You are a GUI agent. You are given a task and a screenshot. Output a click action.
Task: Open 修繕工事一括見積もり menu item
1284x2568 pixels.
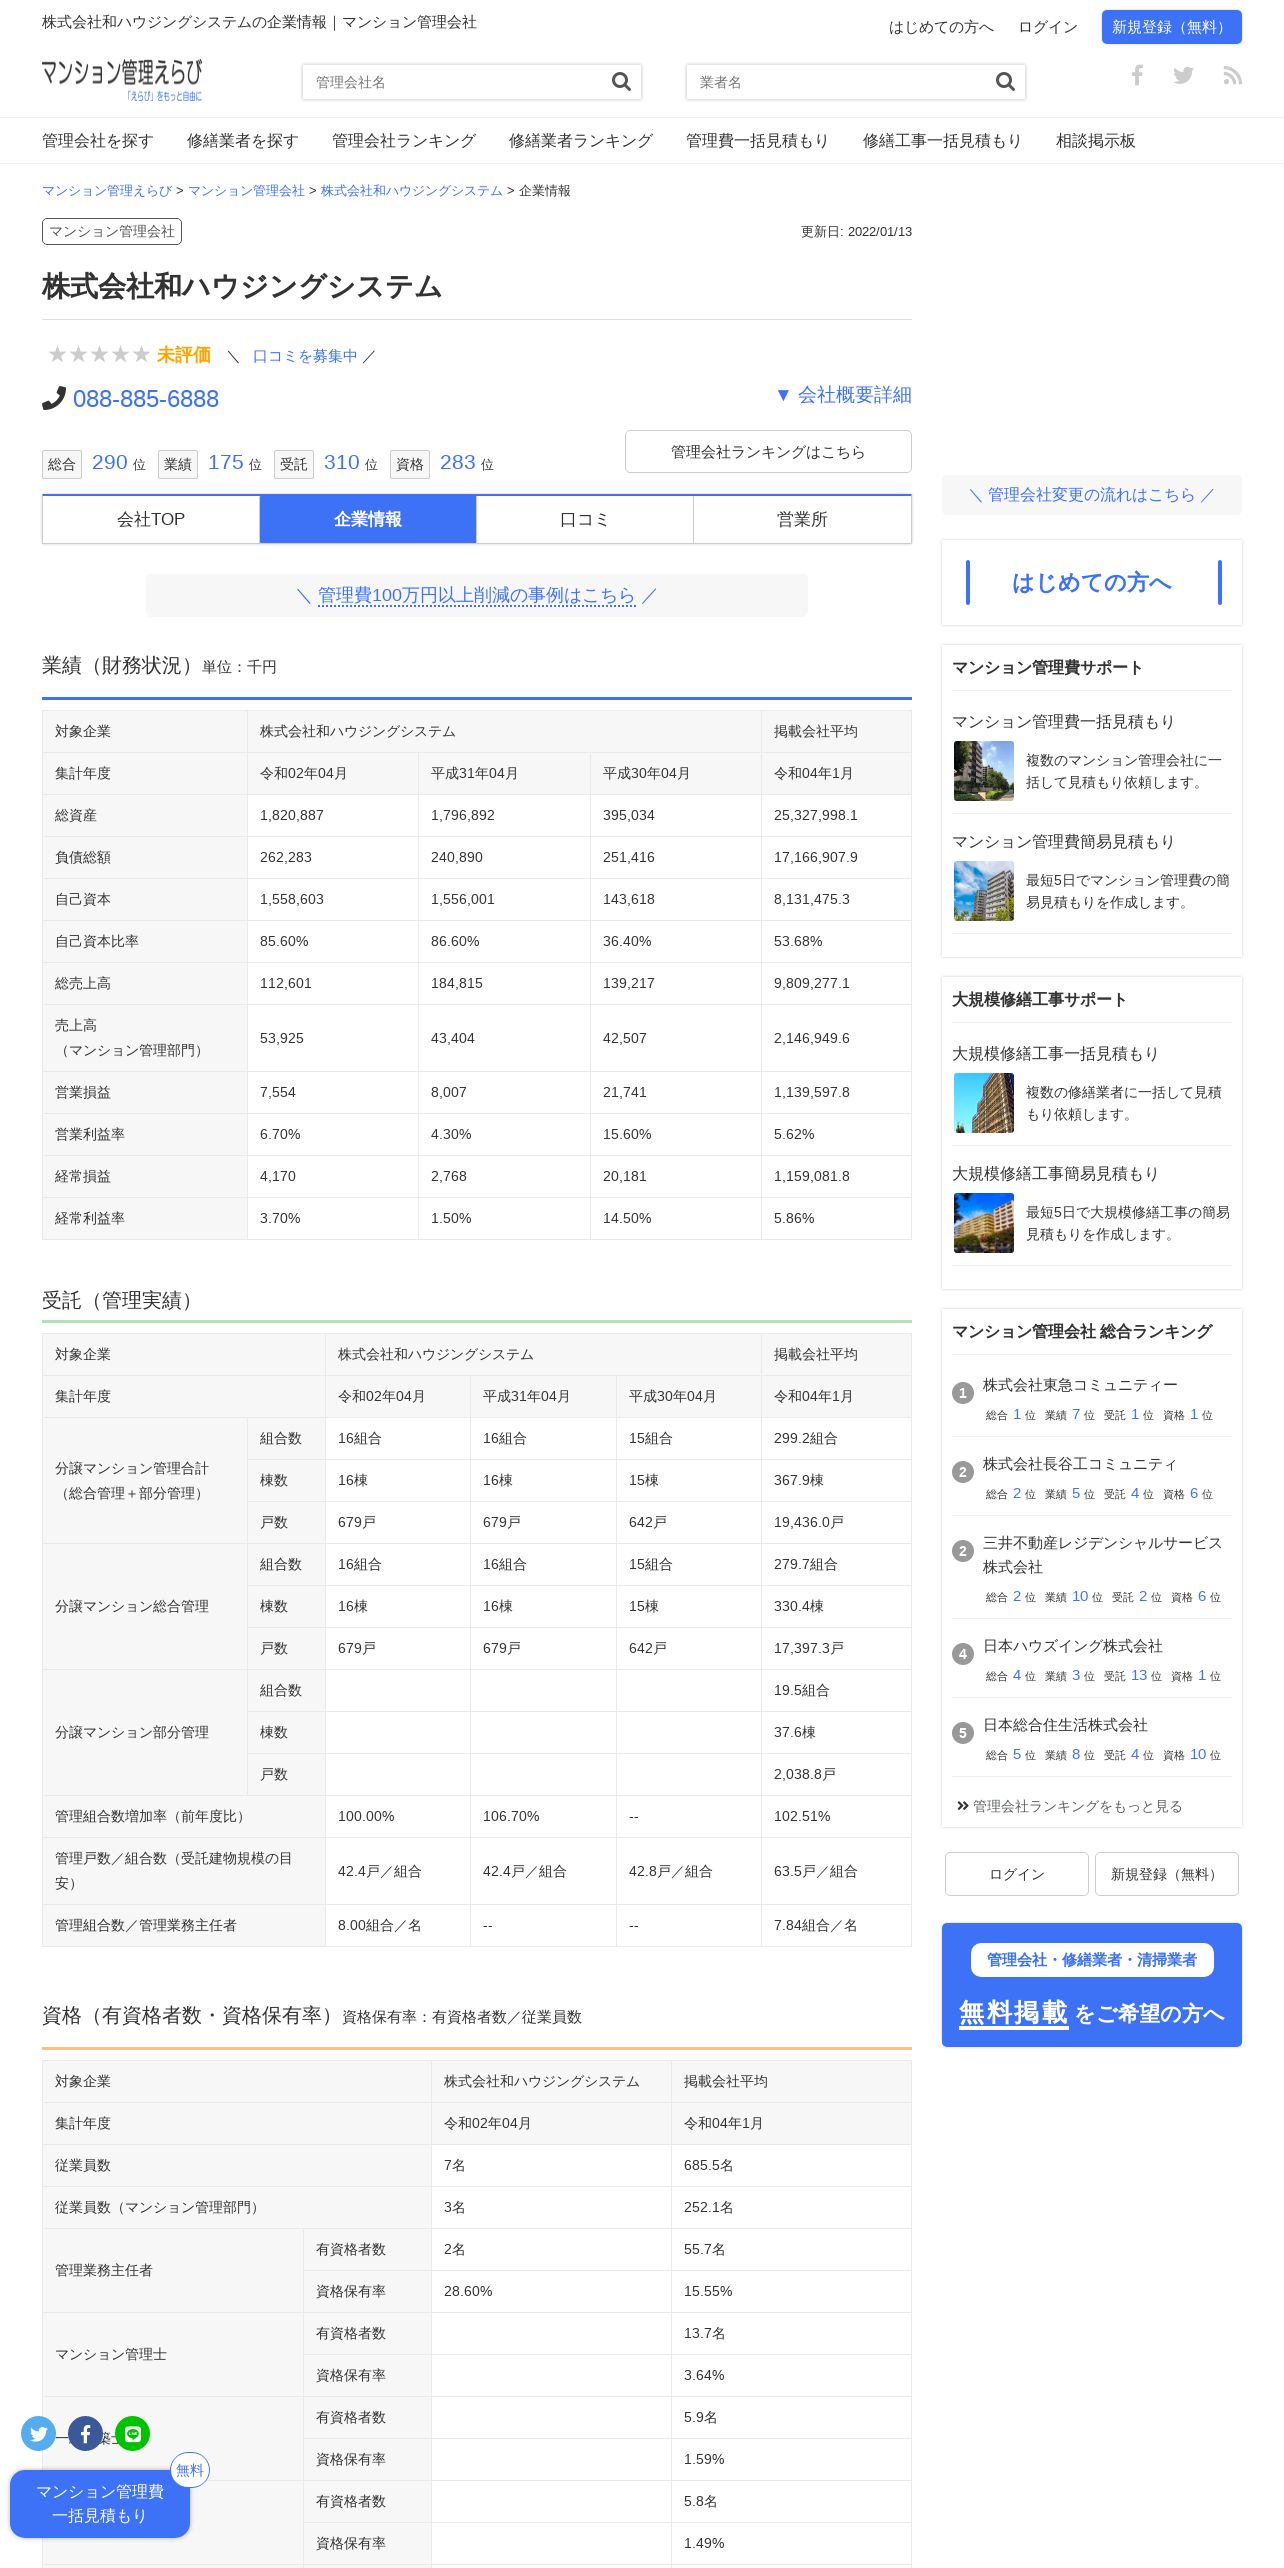point(943,141)
